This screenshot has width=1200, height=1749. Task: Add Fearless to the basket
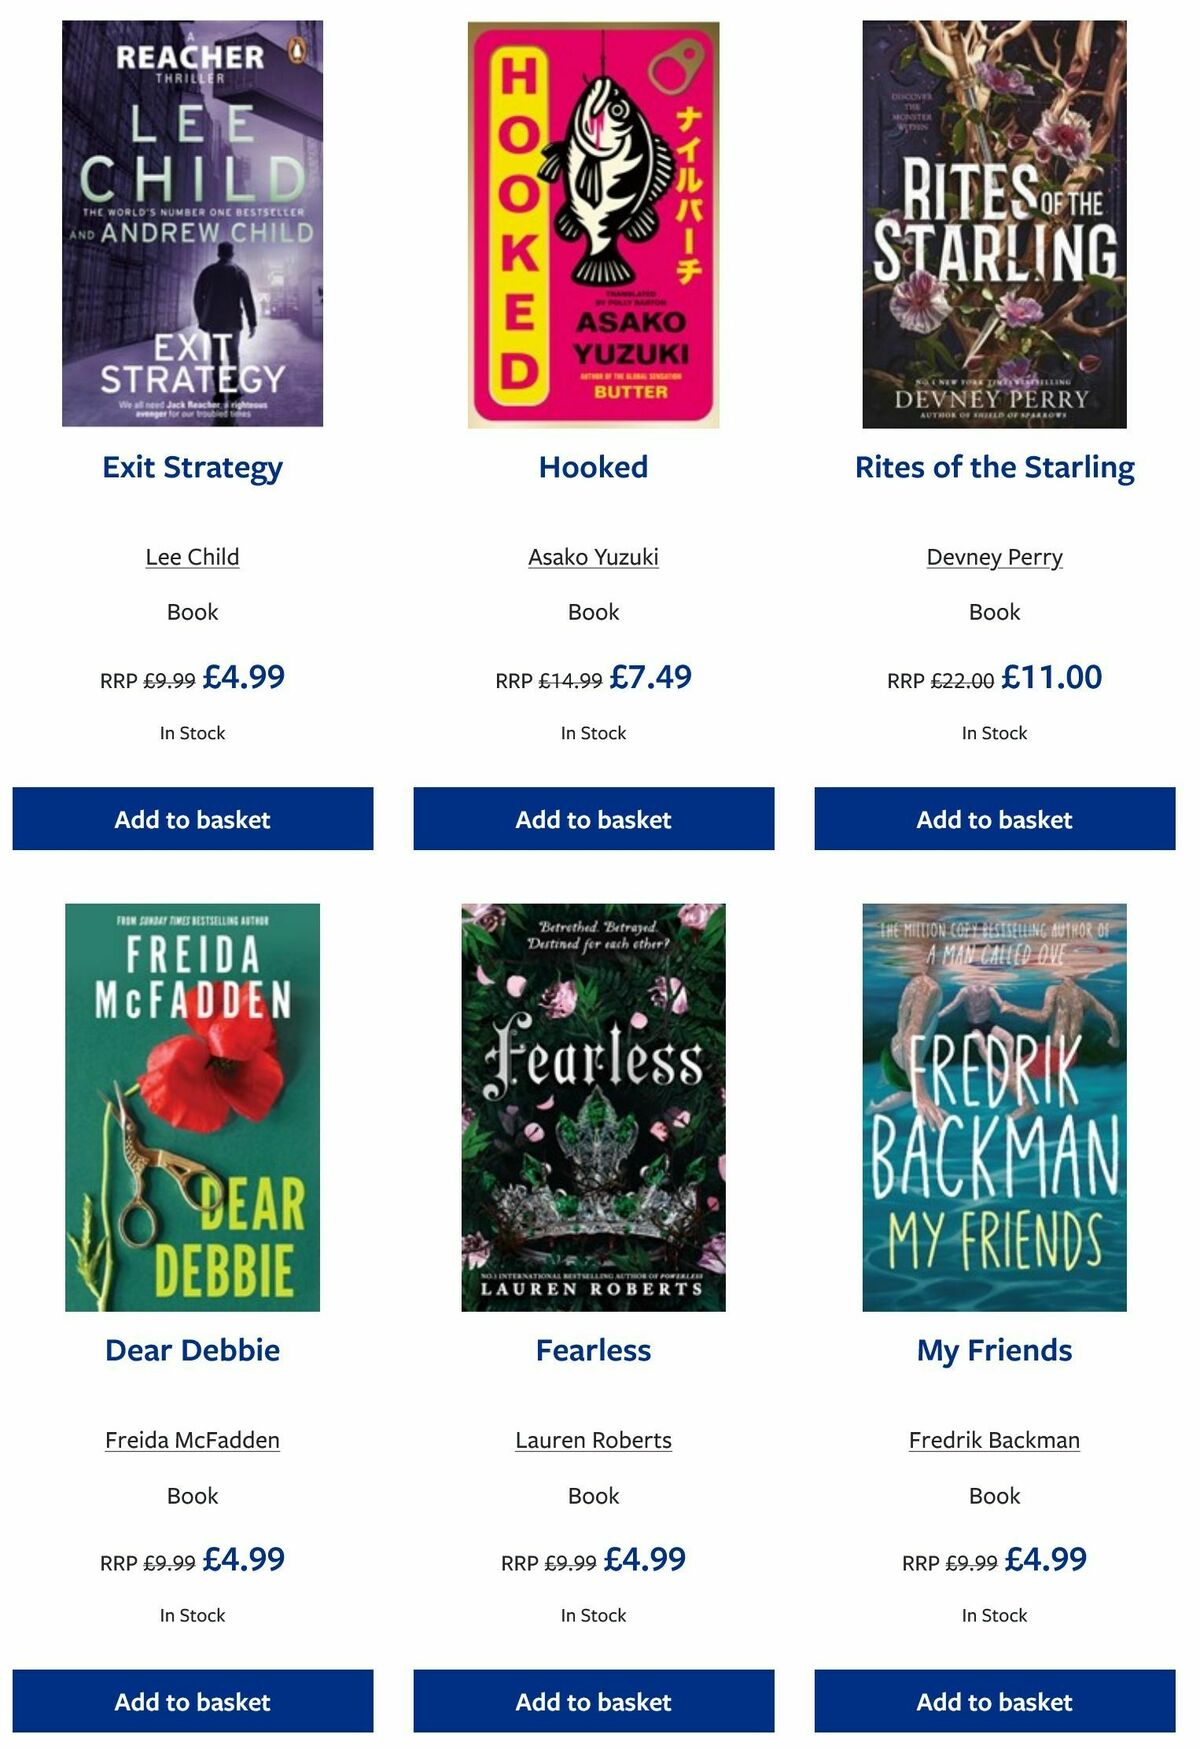pyautogui.click(x=594, y=1701)
